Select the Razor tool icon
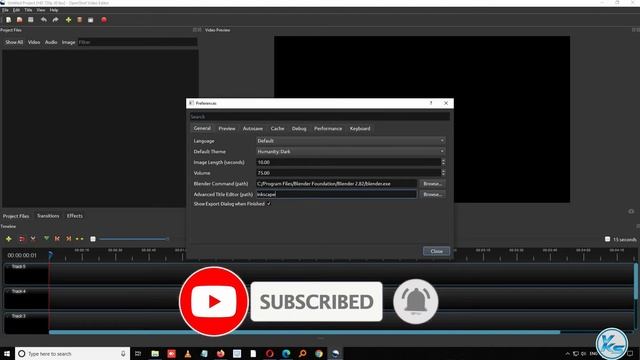 [x=33, y=239]
